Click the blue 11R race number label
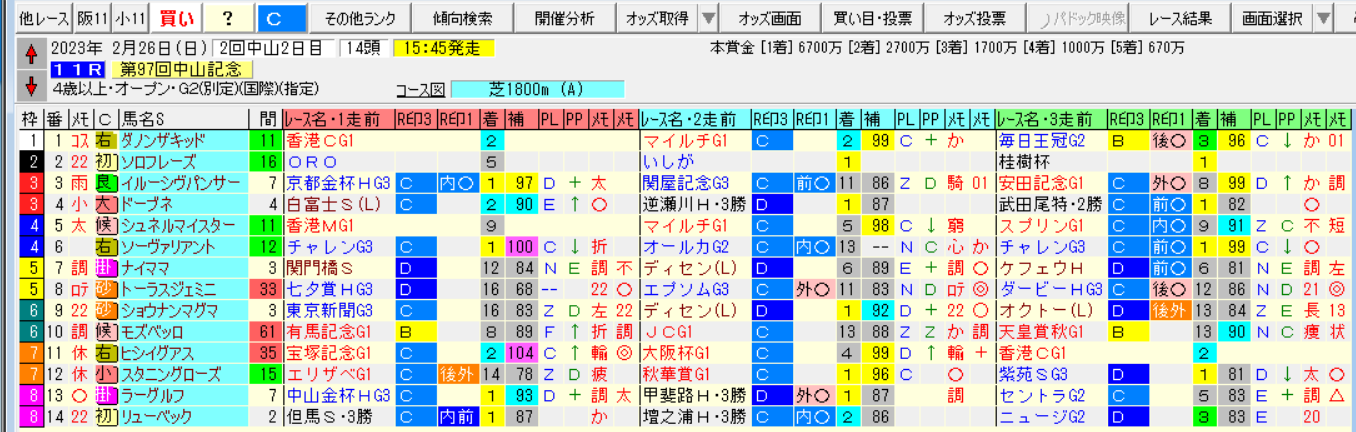 point(77,69)
